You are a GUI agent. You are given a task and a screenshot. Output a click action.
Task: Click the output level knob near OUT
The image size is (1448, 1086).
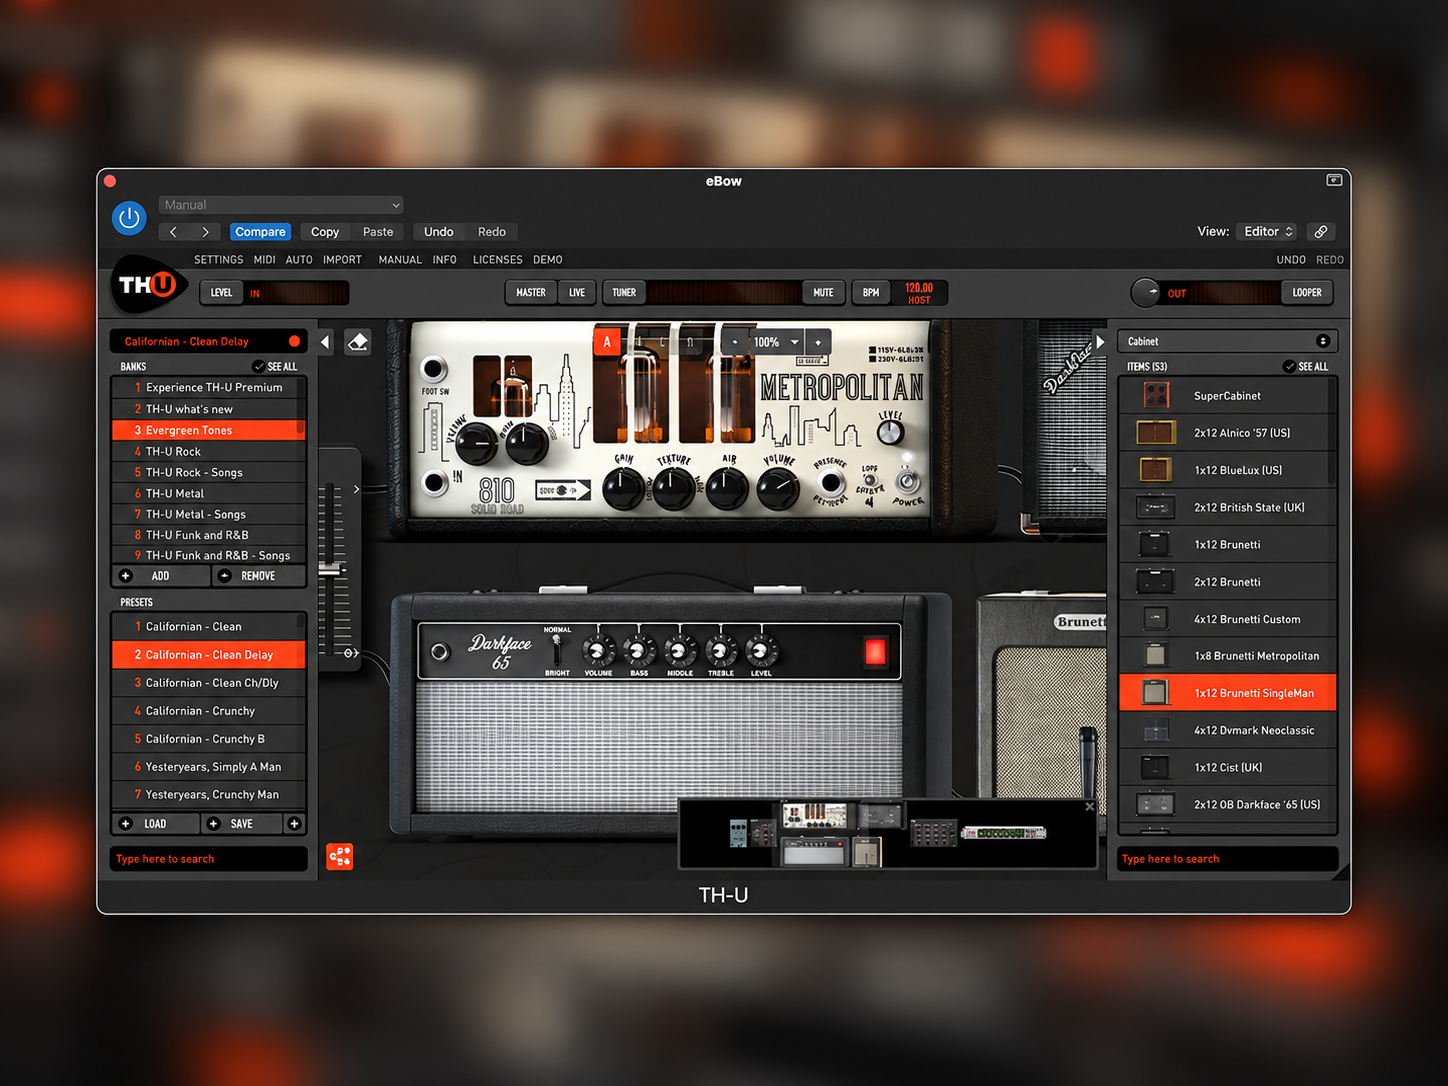1146,293
